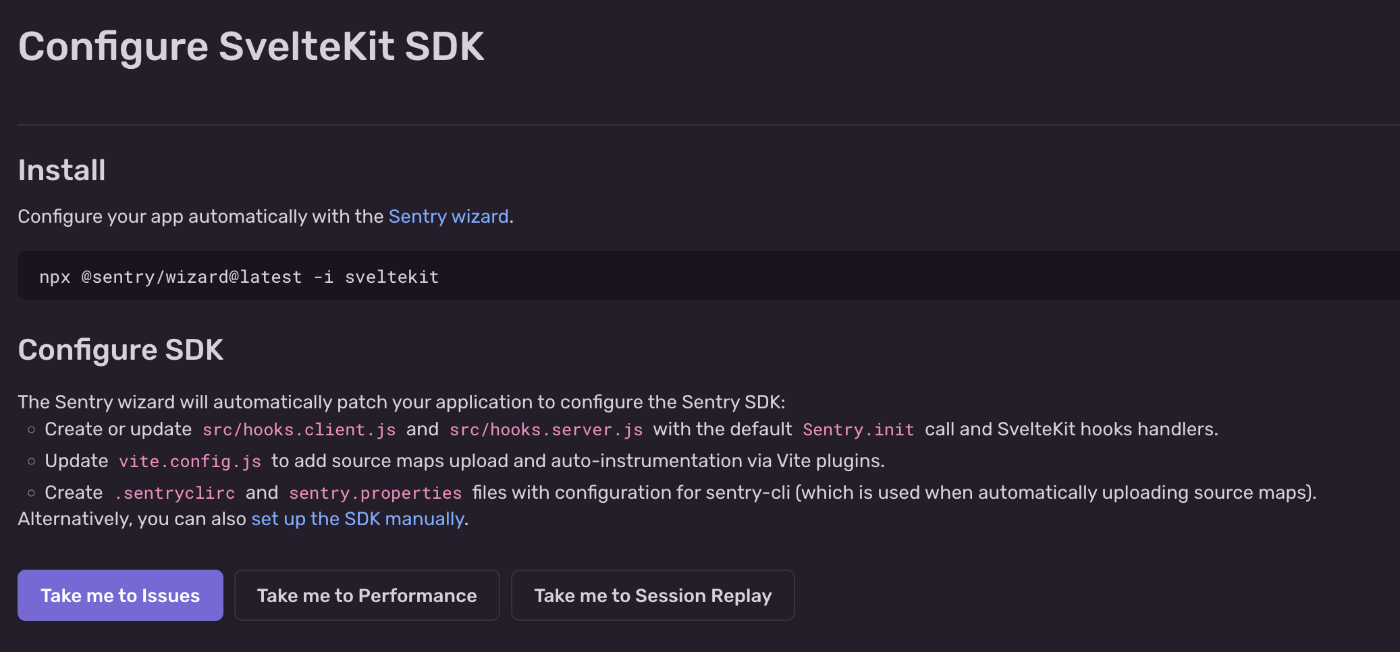Click '@sentry/wizard@latest' in the command
1400x652 pixels.
pyautogui.click(x=191, y=277)
